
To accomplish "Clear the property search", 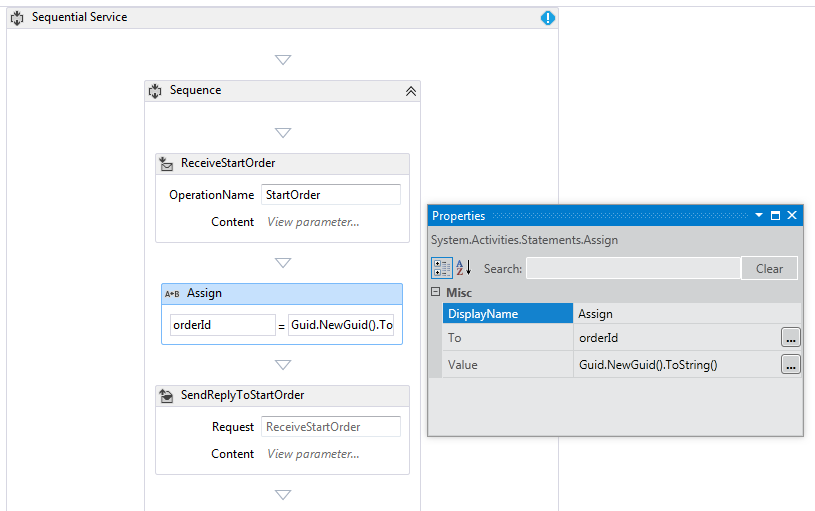I will 769,268.
